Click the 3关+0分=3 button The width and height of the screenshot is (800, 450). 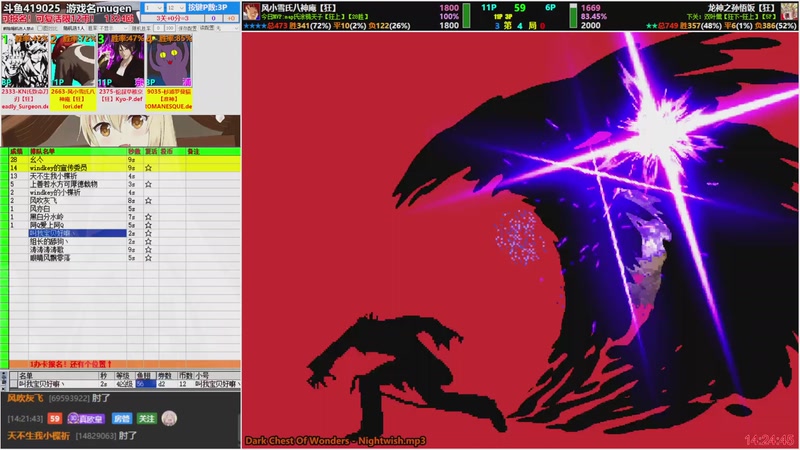[172, 18]
